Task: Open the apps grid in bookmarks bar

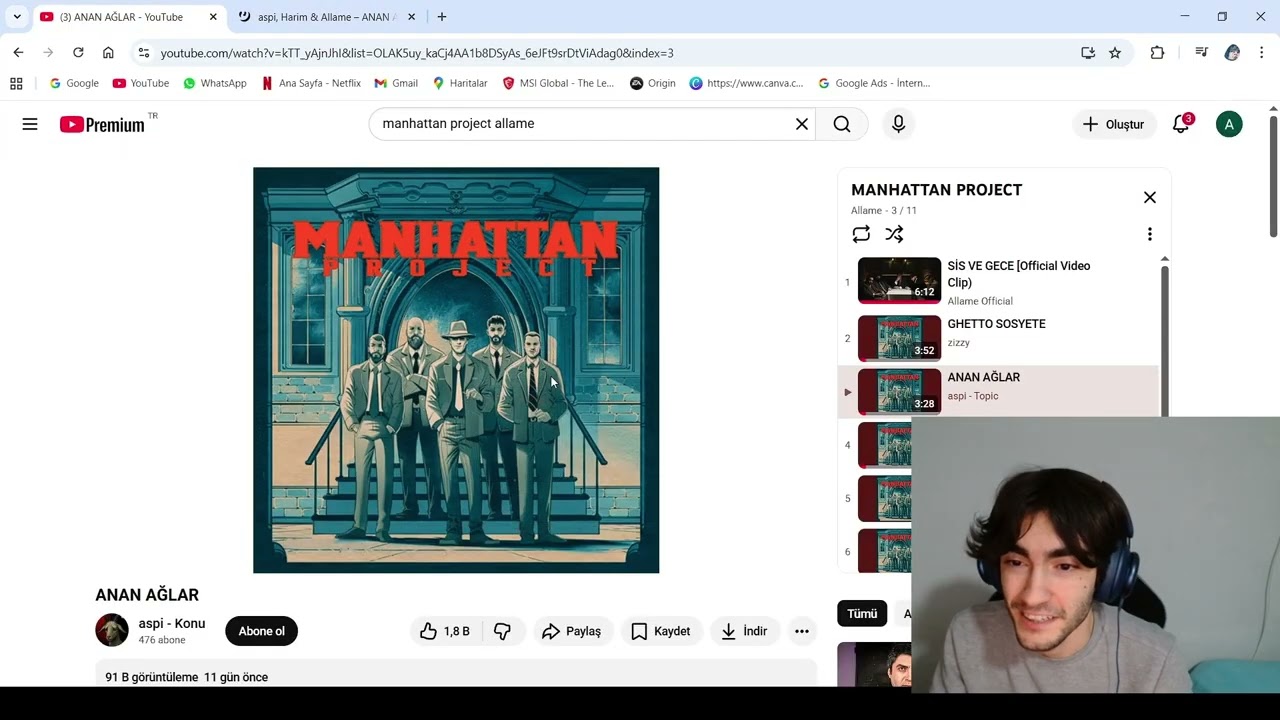Action: 16,83
